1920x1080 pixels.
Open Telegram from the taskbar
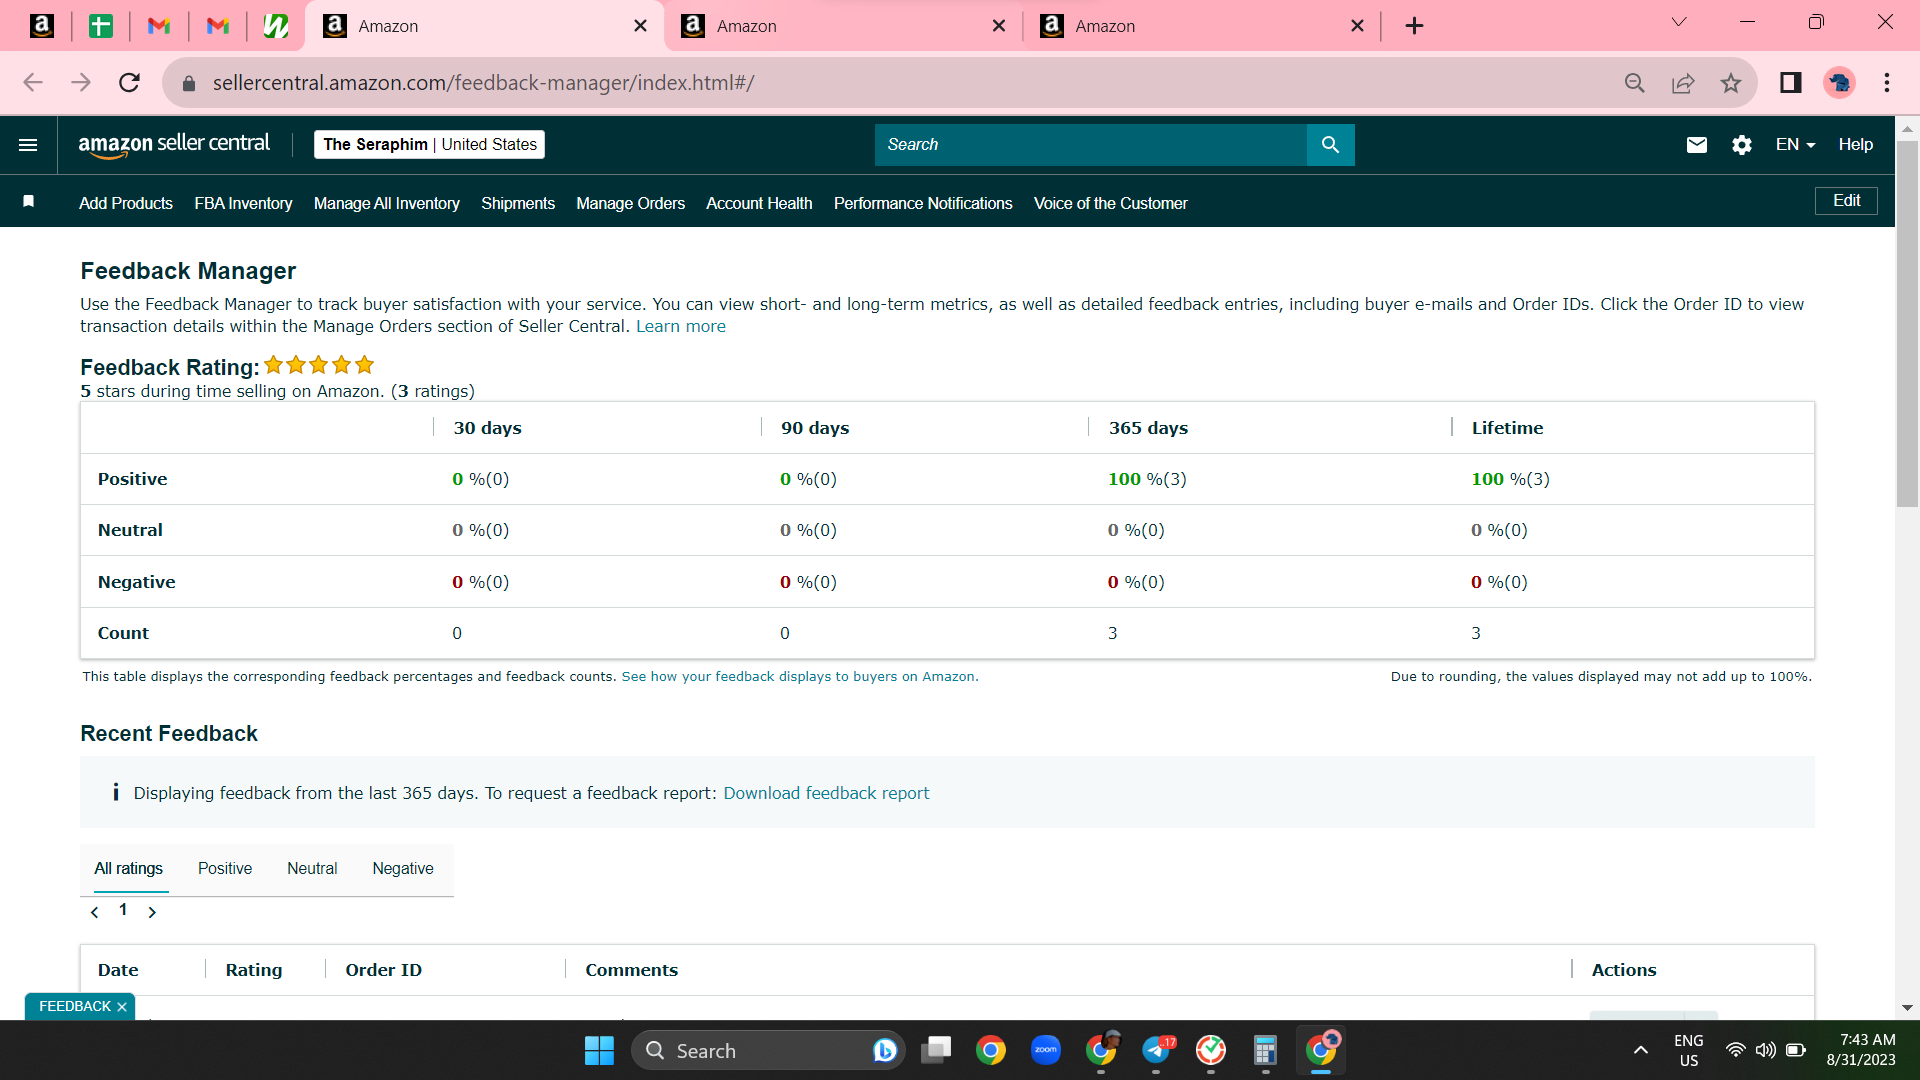1157,1051
